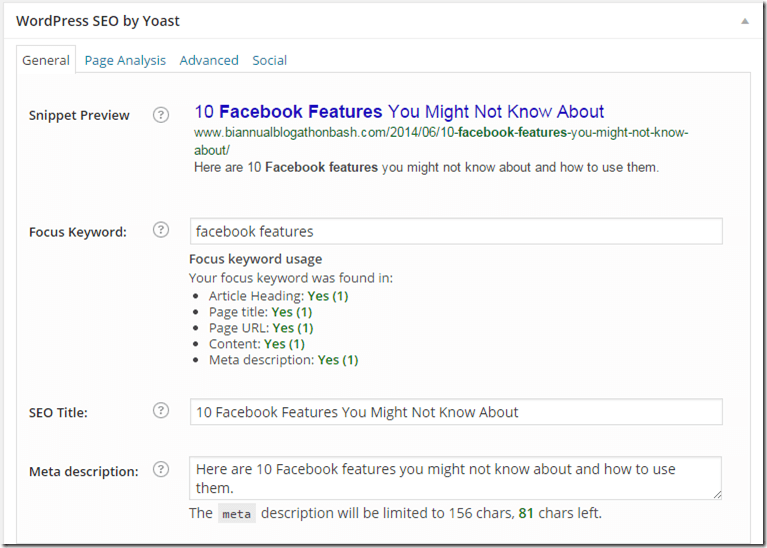Viewport: 767px width, 548px height.
Task: Click the WordPress SEO by Yoast panel title
Action: pos(98,21)
